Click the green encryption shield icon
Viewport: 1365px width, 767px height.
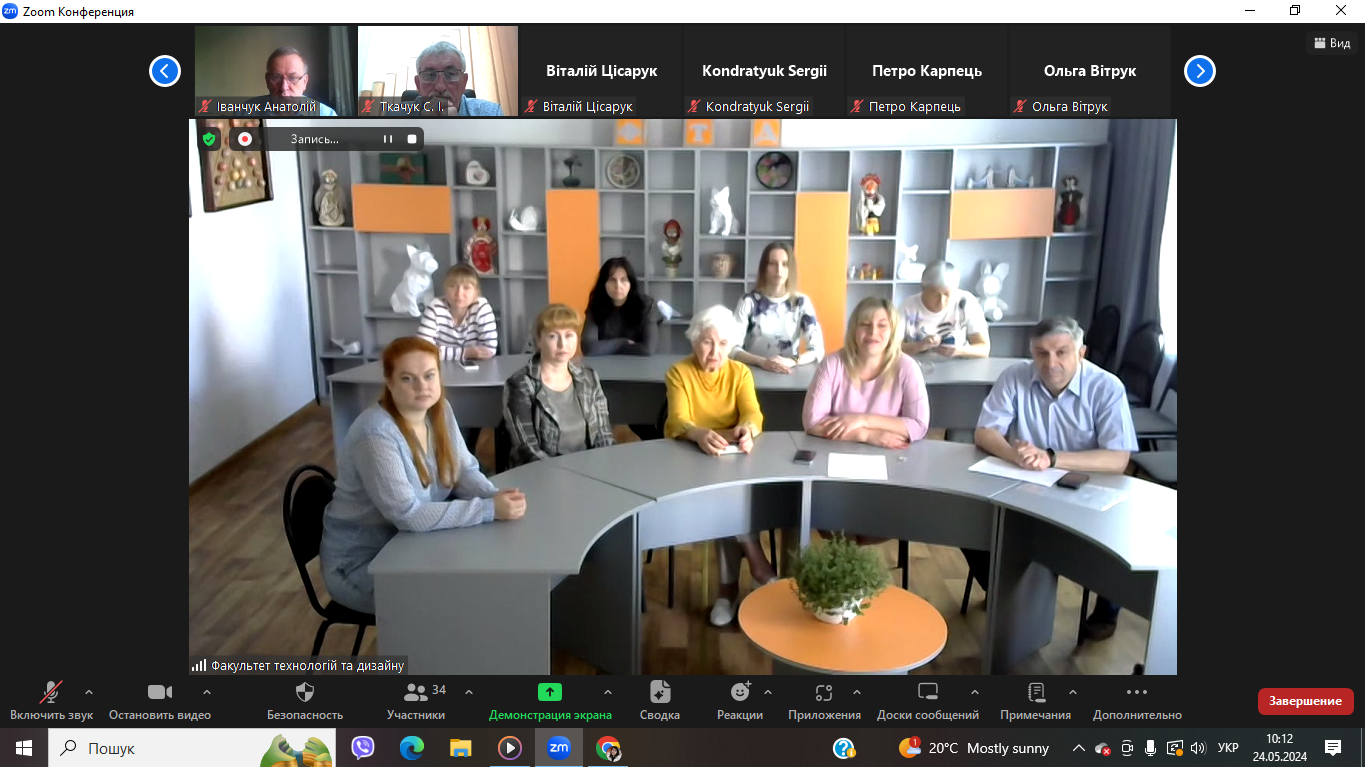[x=209, y=139]
